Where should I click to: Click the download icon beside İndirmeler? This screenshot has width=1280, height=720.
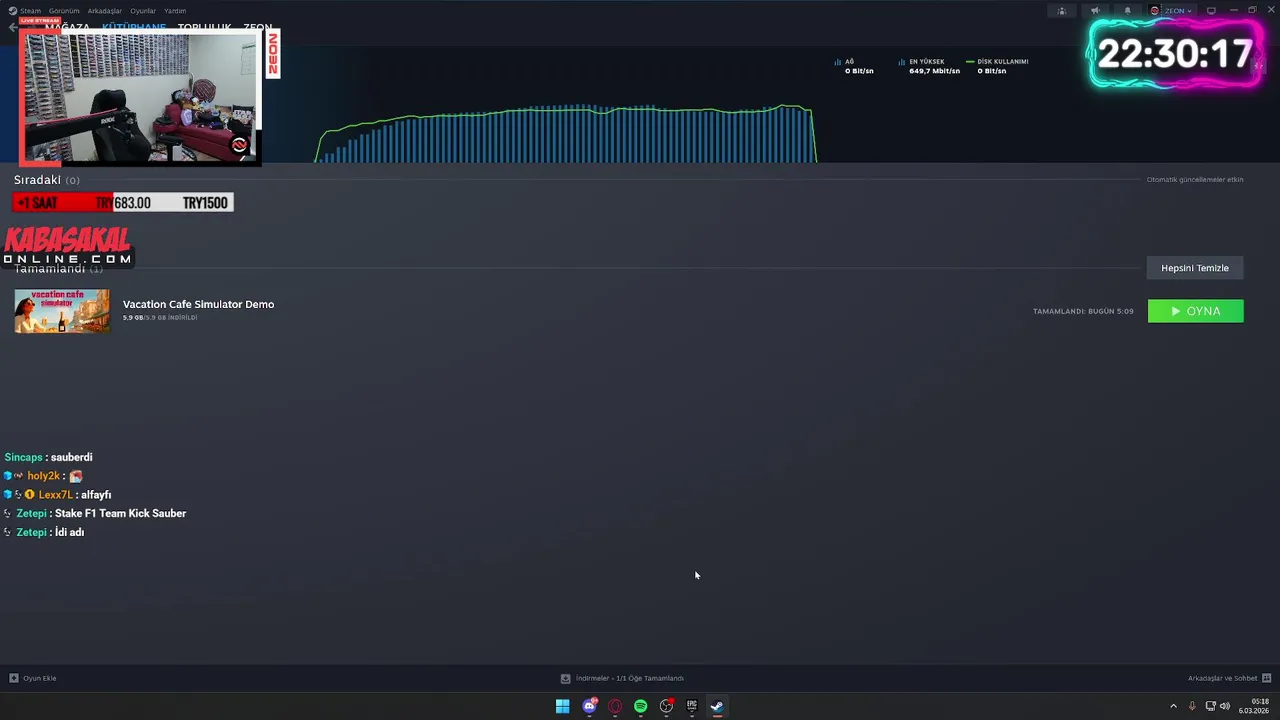coord(565,678)
